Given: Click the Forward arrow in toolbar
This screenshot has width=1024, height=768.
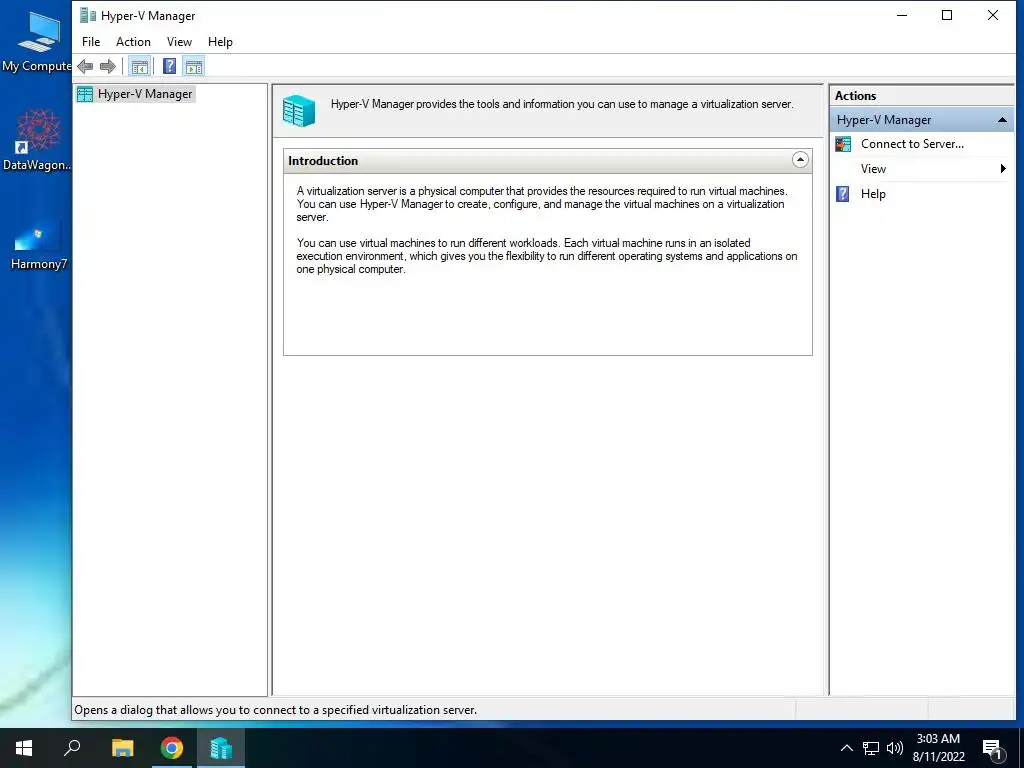Looking at the screenshot, I should coord(108,66).
